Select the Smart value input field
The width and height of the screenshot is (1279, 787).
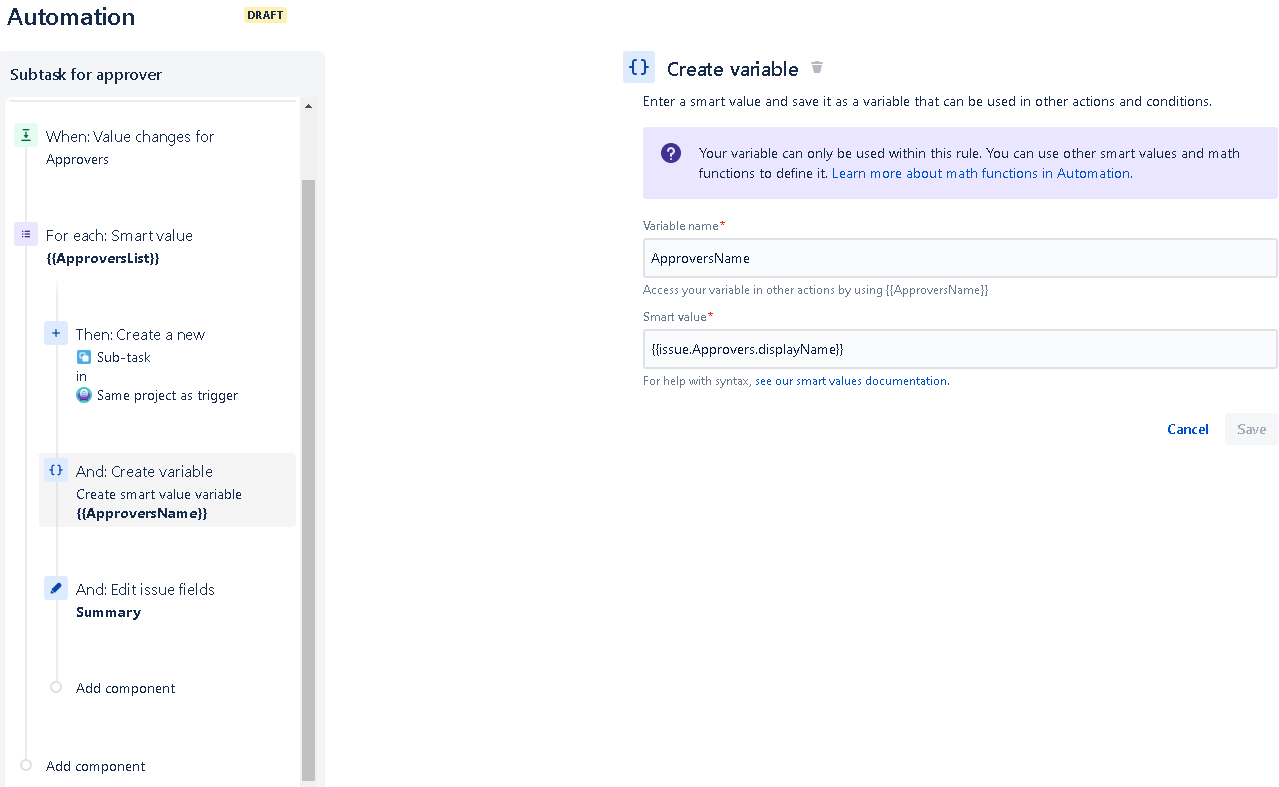pos(960,348)
